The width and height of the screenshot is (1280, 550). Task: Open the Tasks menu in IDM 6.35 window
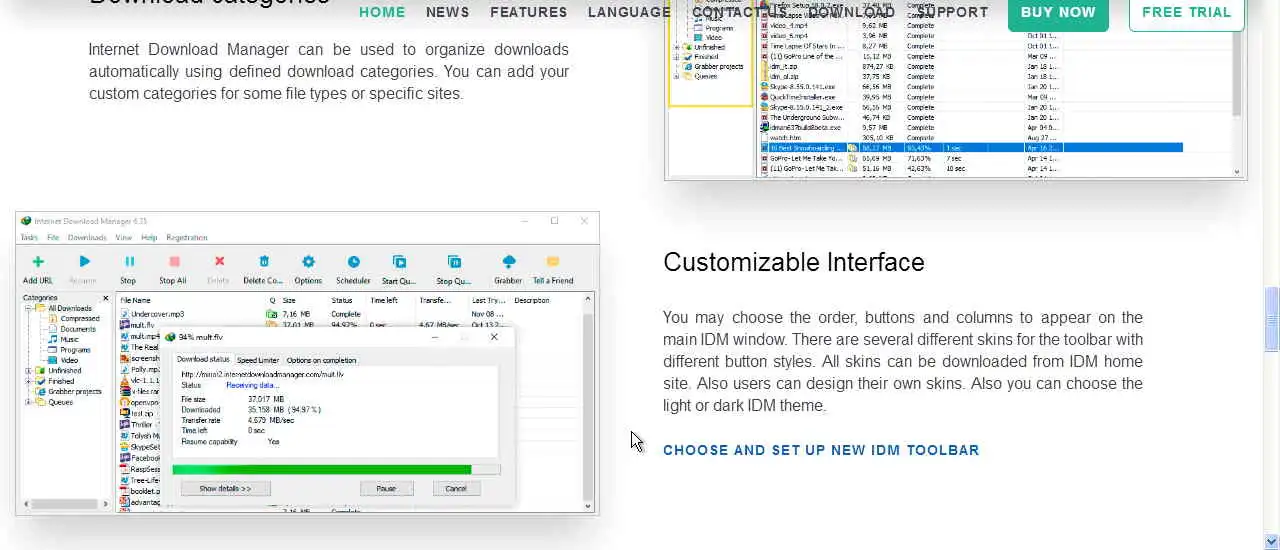tap(29, 238)
